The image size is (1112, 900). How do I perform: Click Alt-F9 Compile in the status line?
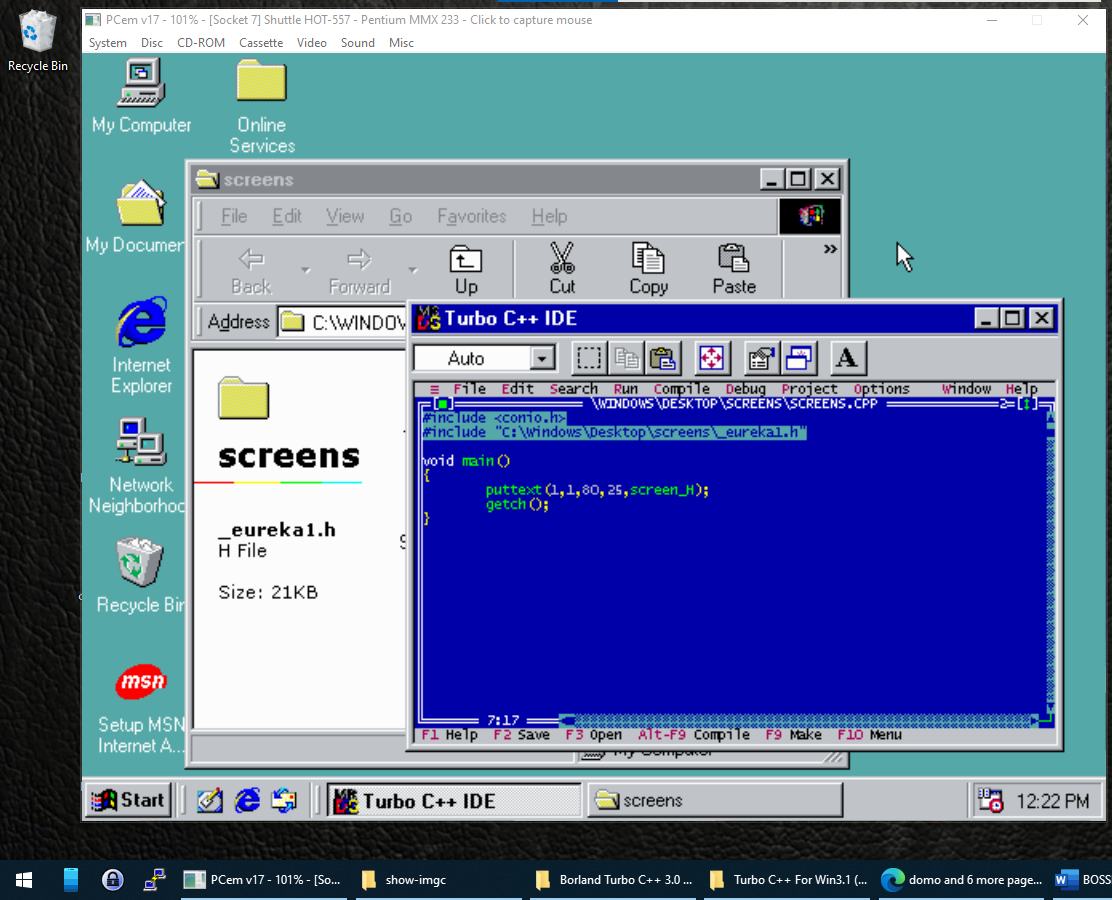coord(694,735)
